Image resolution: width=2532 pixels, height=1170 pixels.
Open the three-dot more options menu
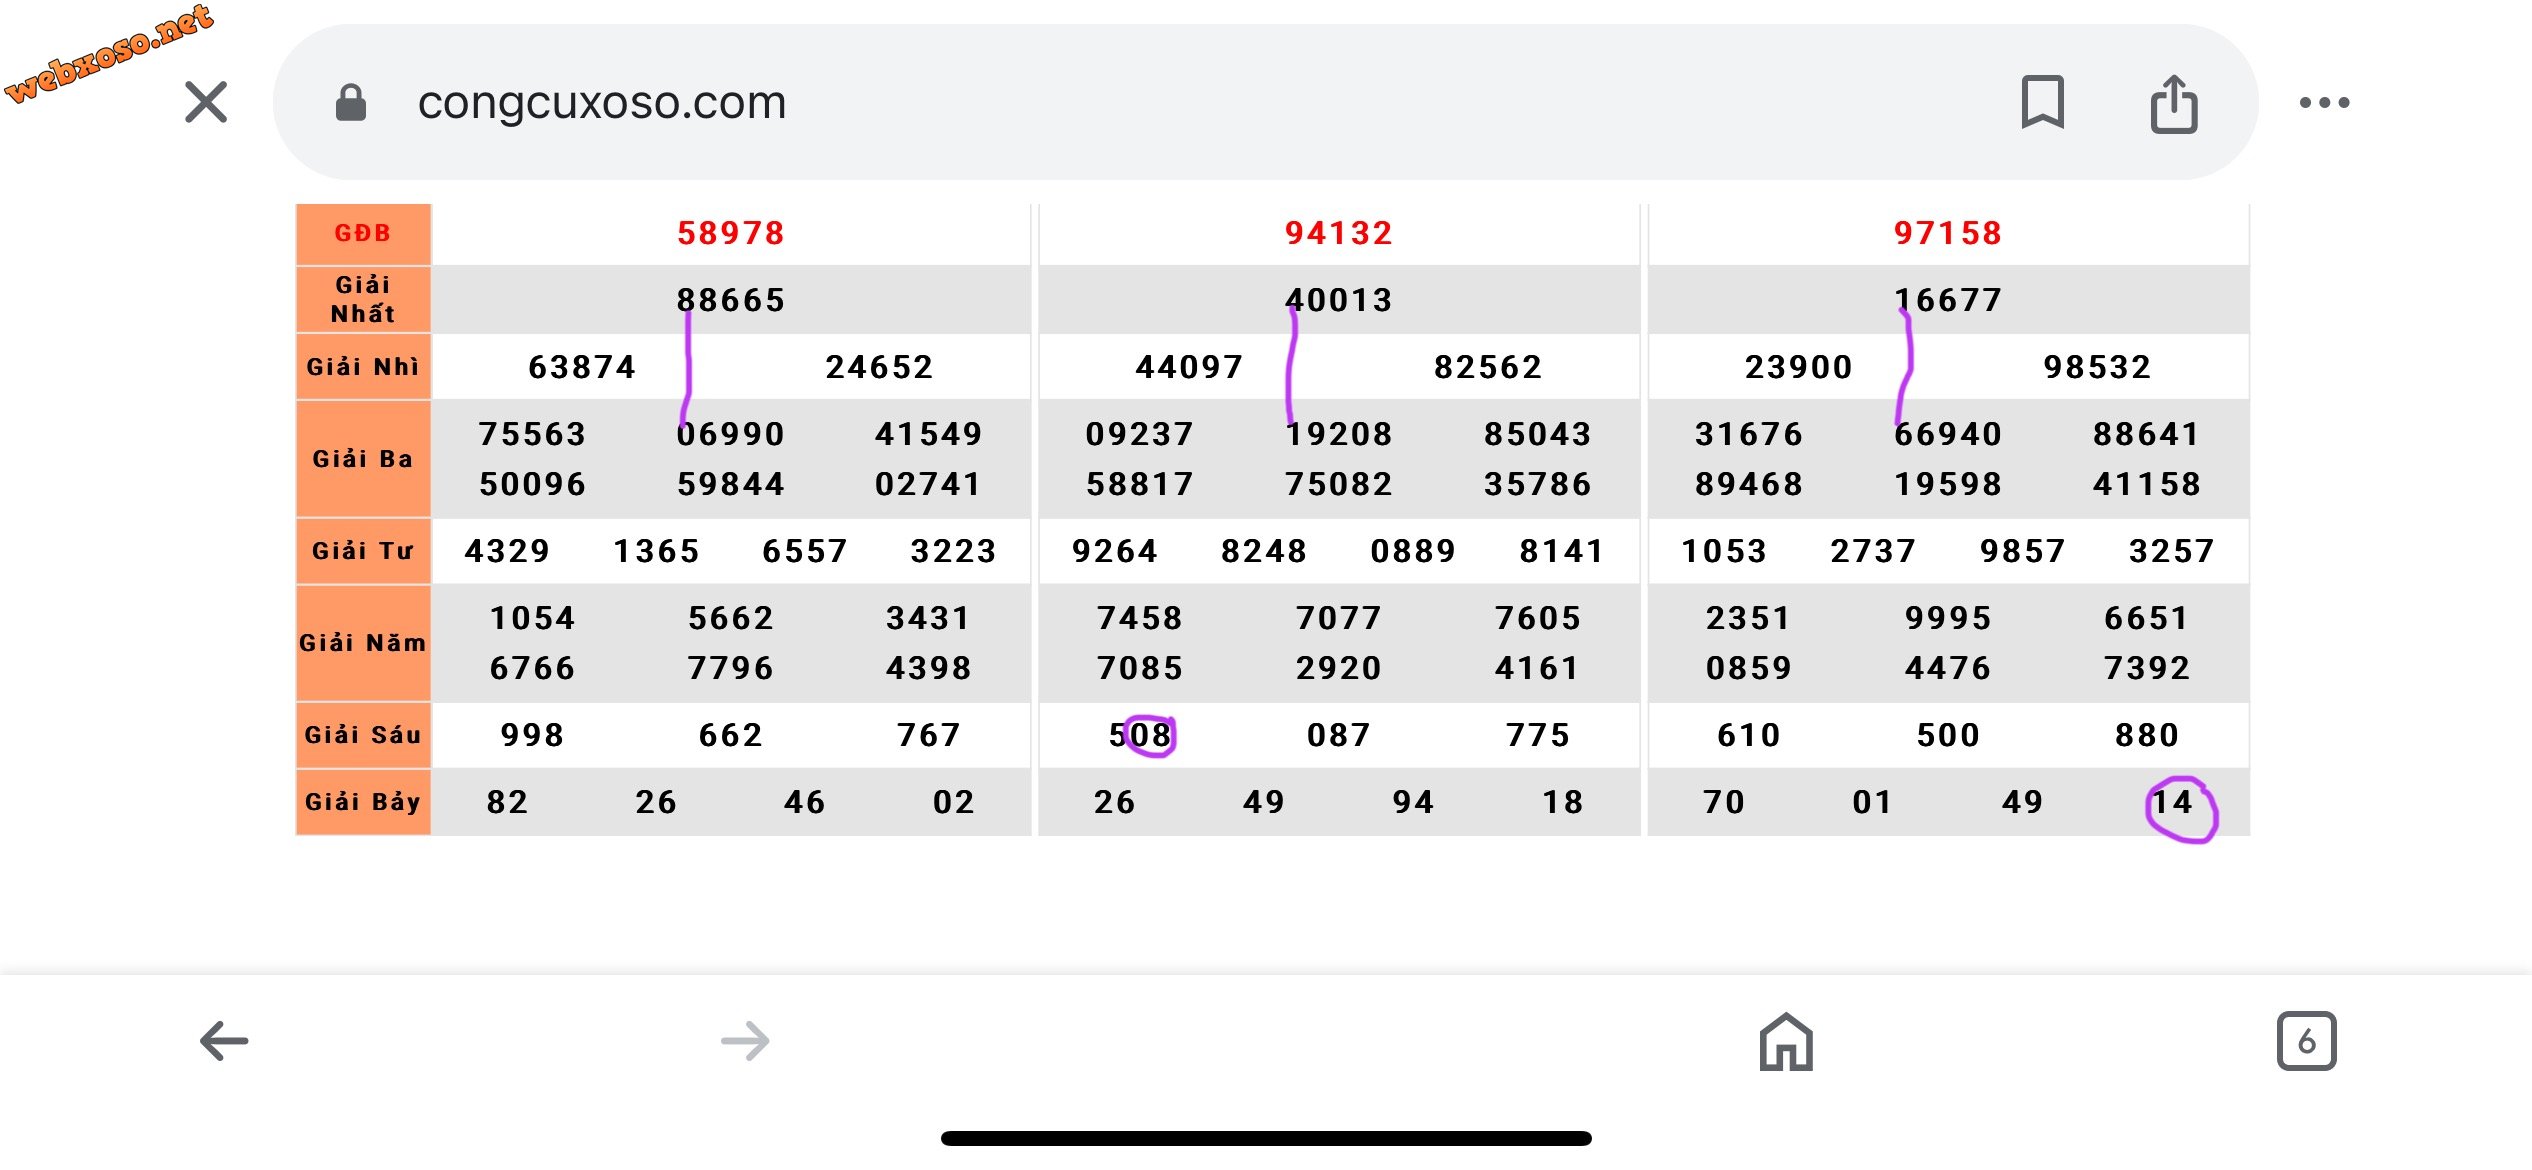click(2324, 102)
